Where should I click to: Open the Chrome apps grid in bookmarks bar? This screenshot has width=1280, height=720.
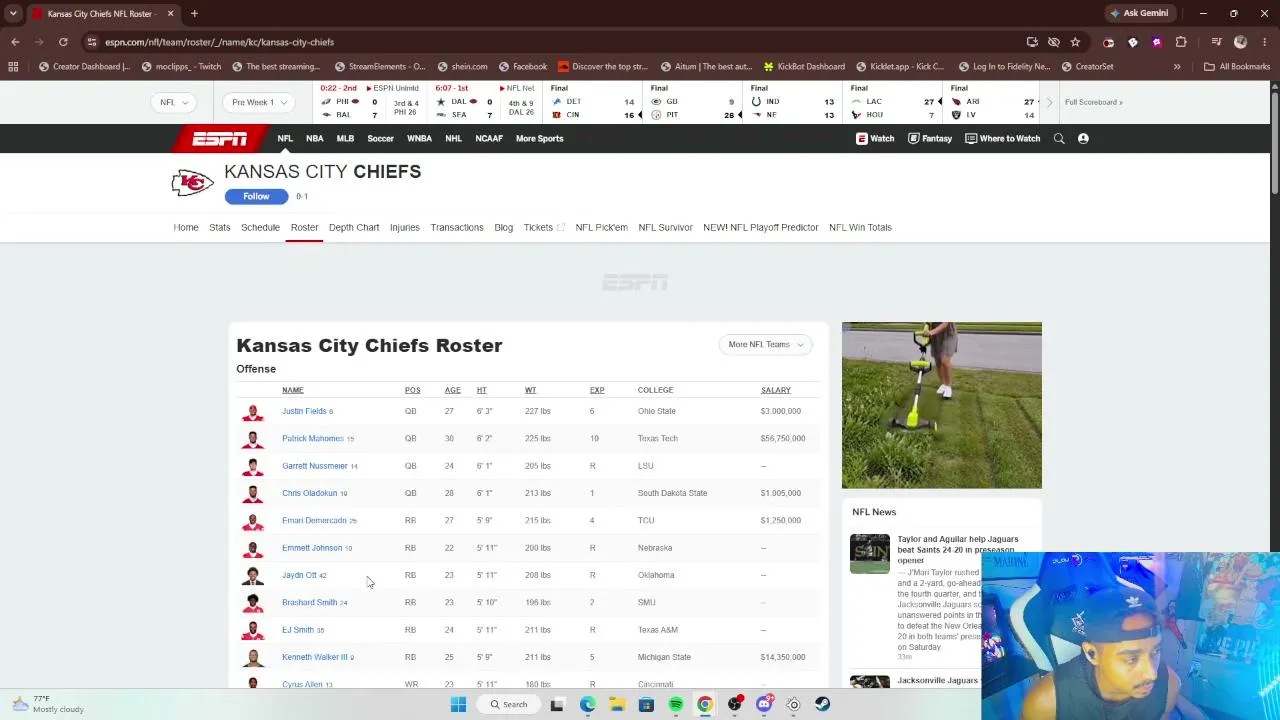pyautogui.click(x=13, y=67)
